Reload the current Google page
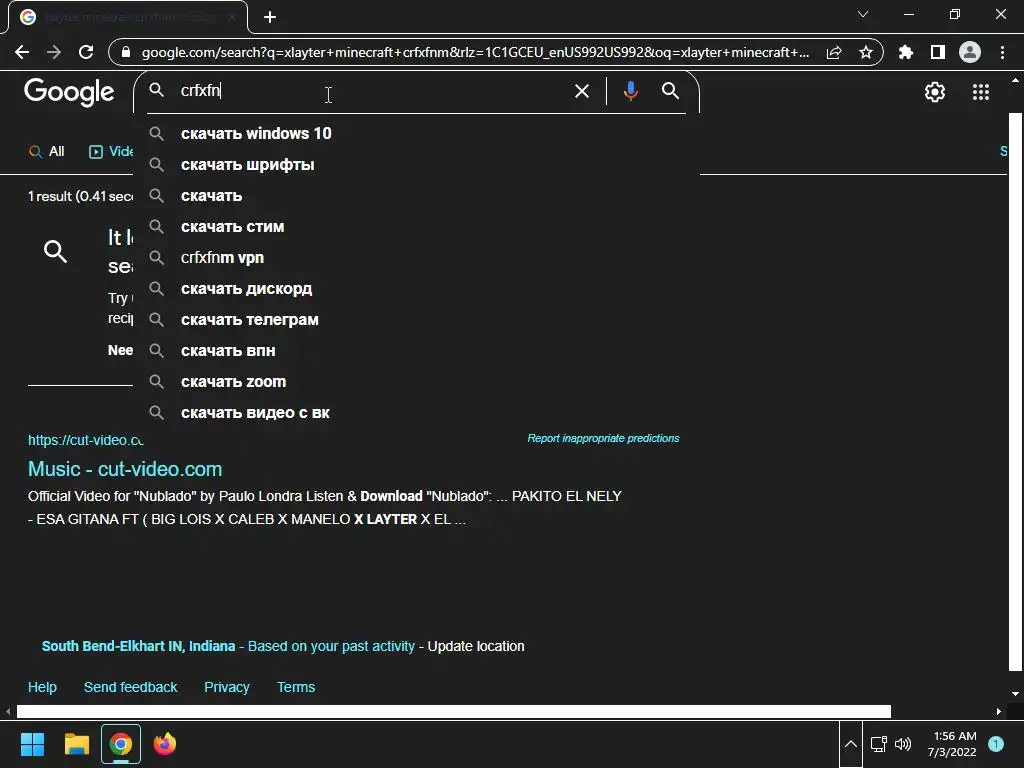1024x768 pixels. (86, 52)
